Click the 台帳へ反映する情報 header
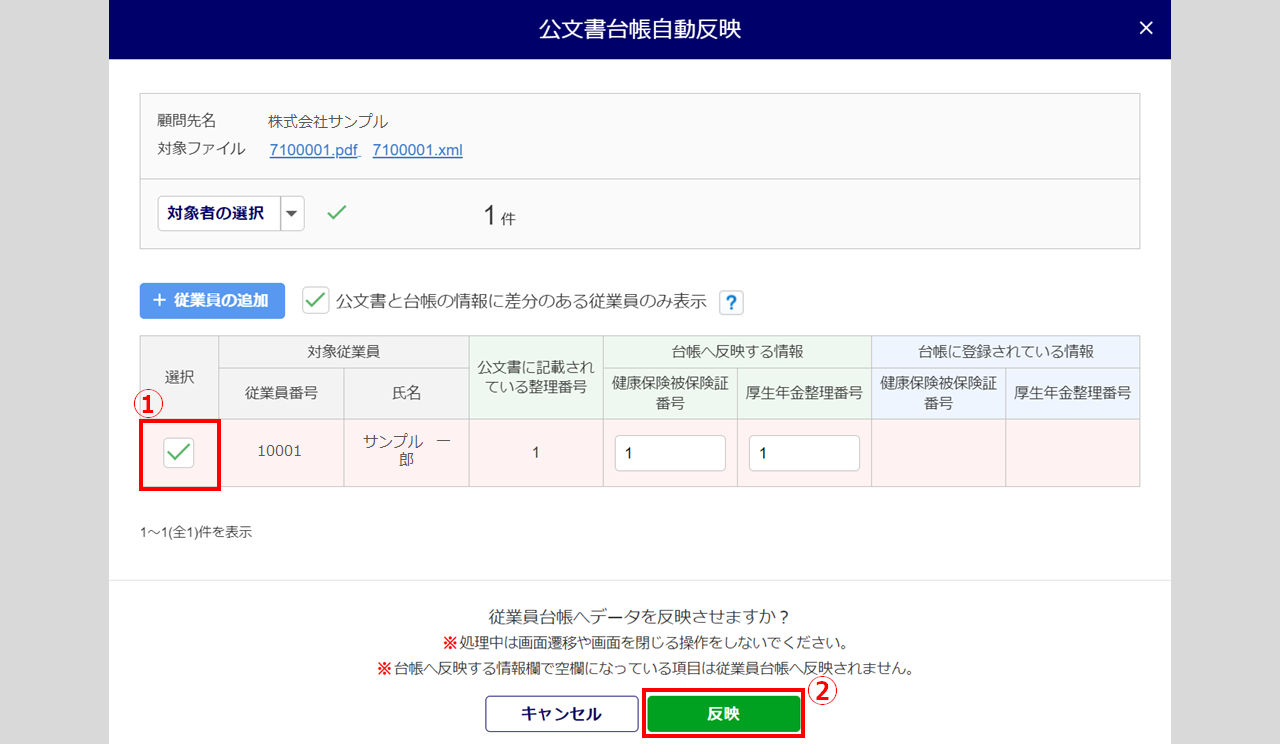 (x=737, y=352)
